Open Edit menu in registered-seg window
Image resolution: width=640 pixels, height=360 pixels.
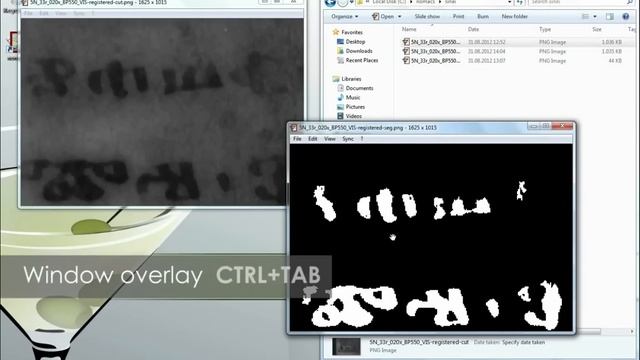[313, 139]
